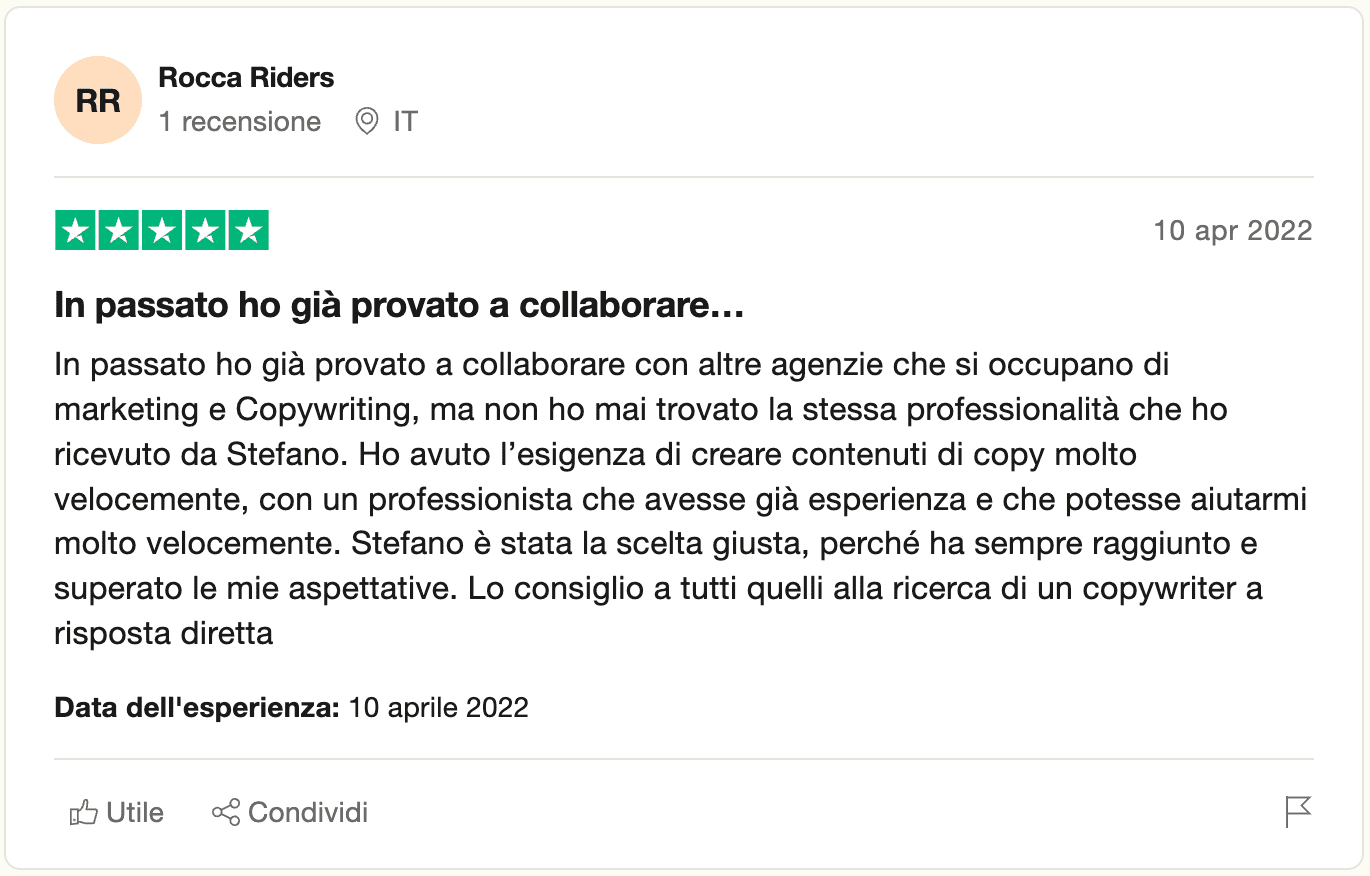Click the 'Data dell'esperienza:' label
This screenshot has width=1370, height=876.
[198, 708]
